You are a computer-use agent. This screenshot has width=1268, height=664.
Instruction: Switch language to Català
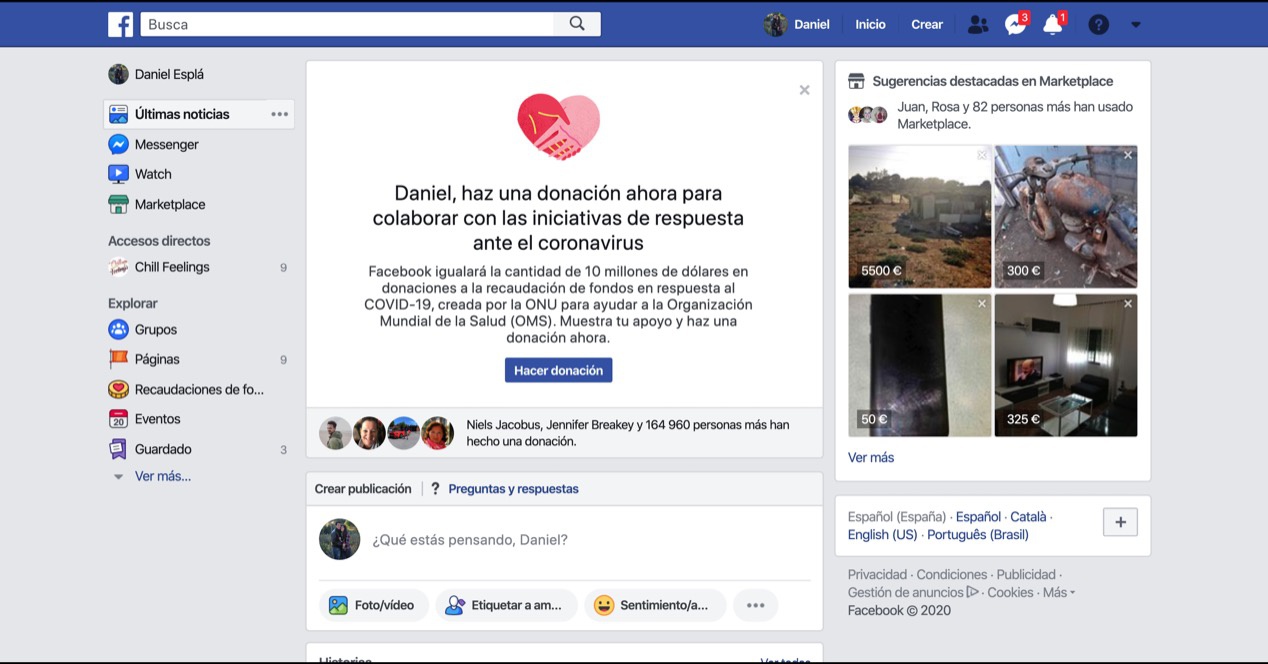(1028, 517)
